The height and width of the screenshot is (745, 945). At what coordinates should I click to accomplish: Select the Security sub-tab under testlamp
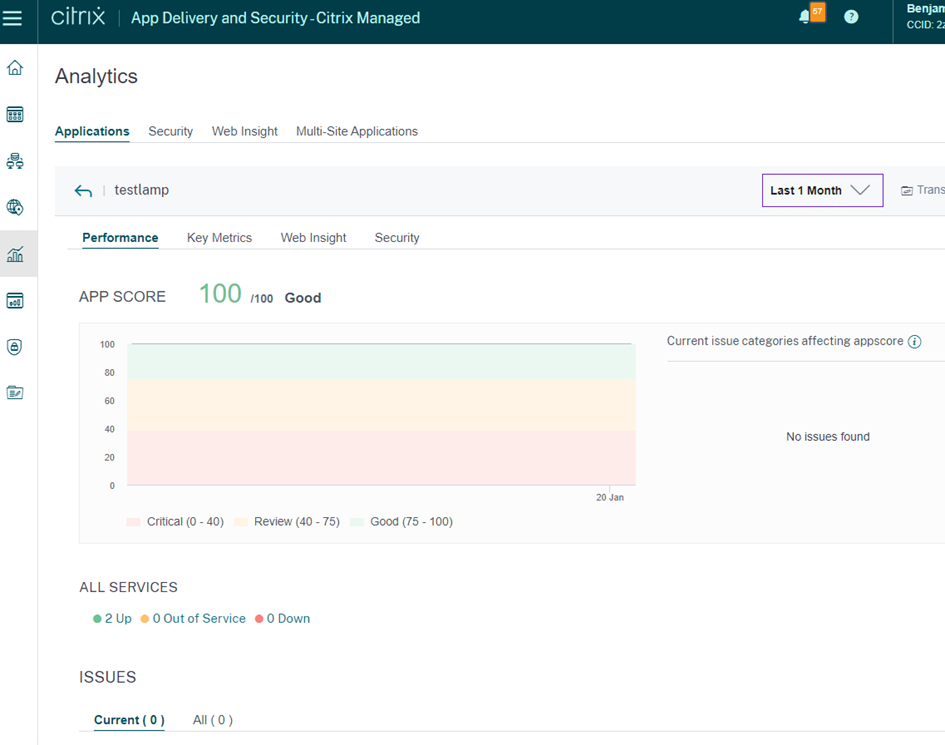point(397,237)
